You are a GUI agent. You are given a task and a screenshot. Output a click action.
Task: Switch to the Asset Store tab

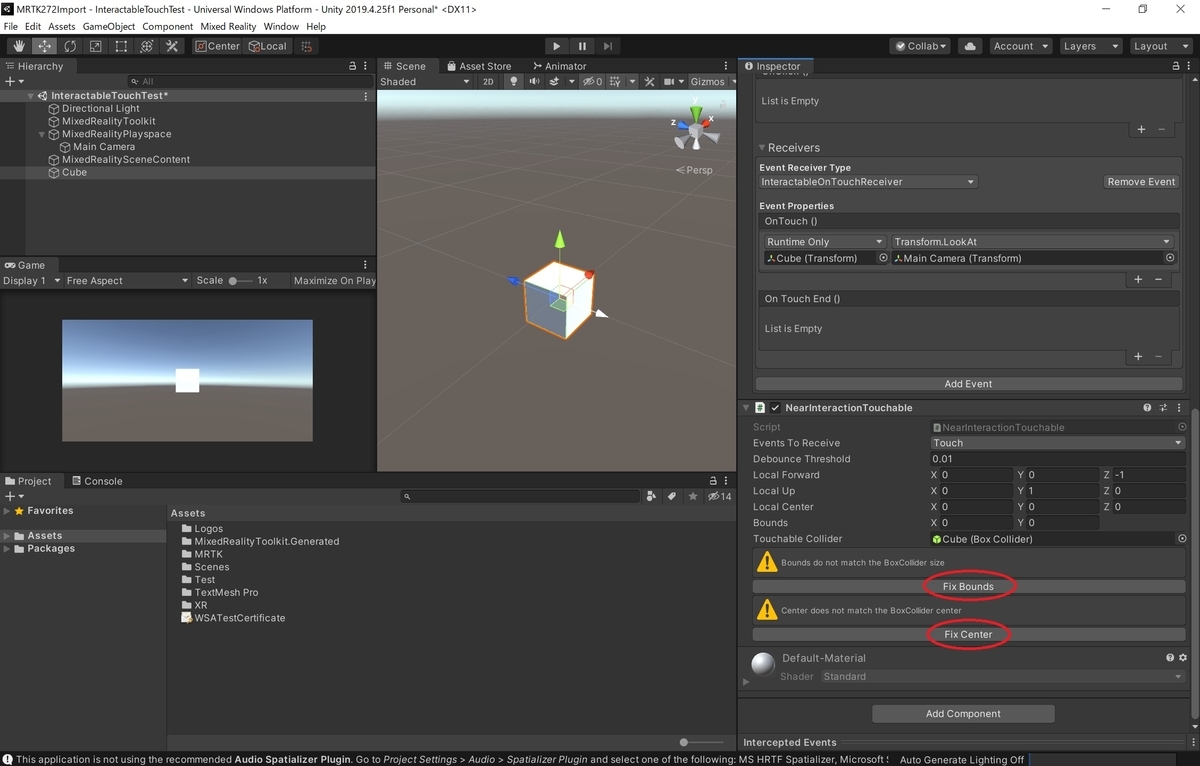click(478, 66)
